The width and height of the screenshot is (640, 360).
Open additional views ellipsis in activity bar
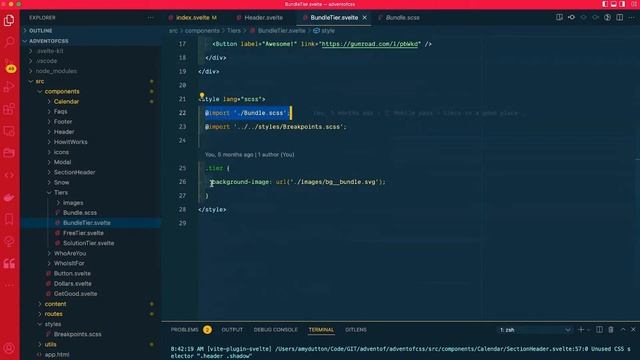point(9,284)
